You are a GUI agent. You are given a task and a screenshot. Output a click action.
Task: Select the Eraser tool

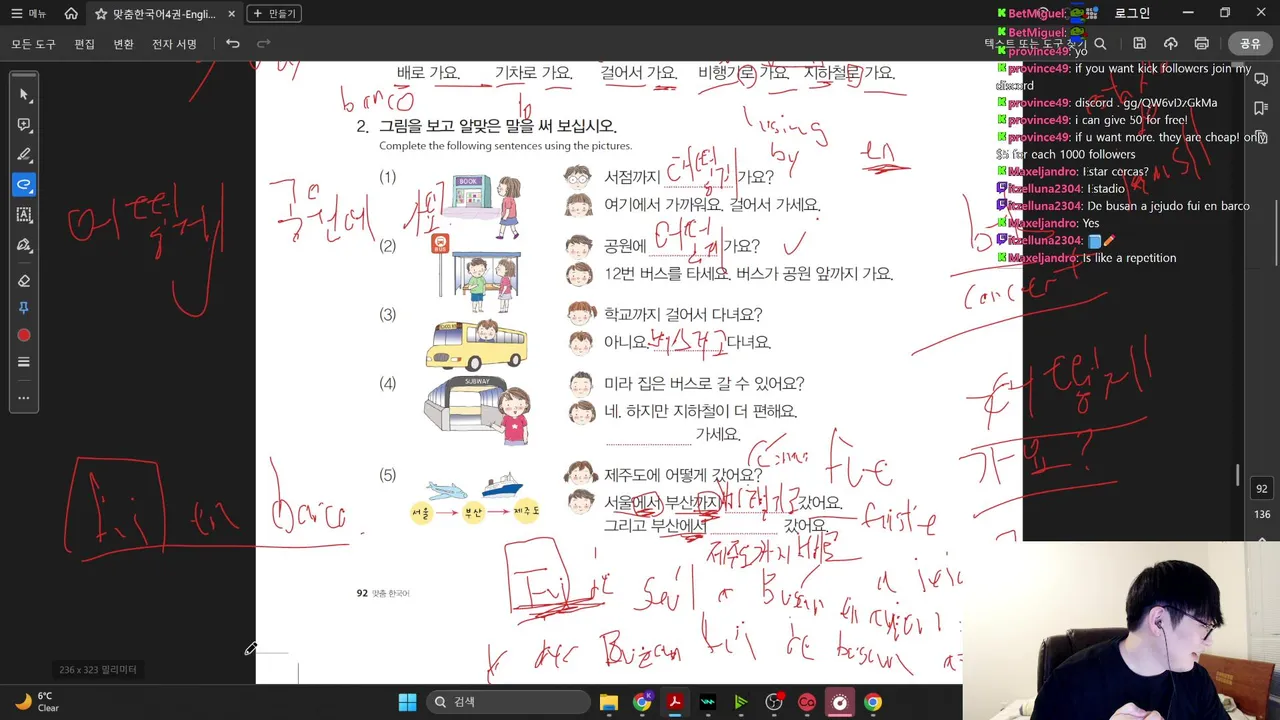24,281
